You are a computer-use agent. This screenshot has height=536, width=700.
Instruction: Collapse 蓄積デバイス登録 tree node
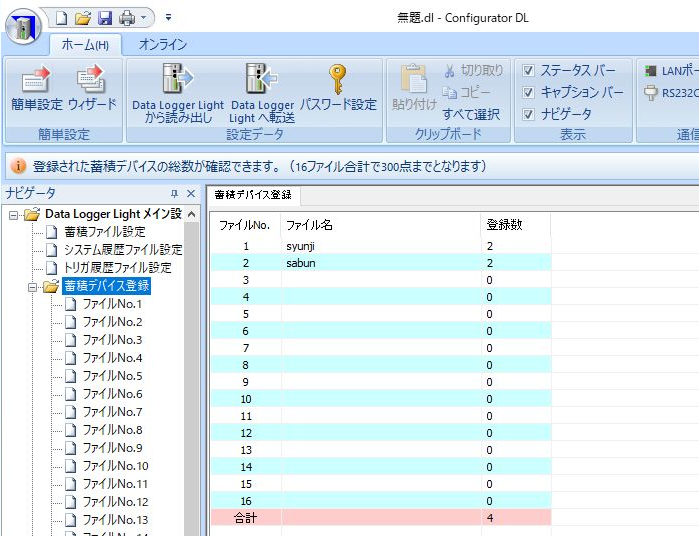pyautogui.click(x=32, y=287)
